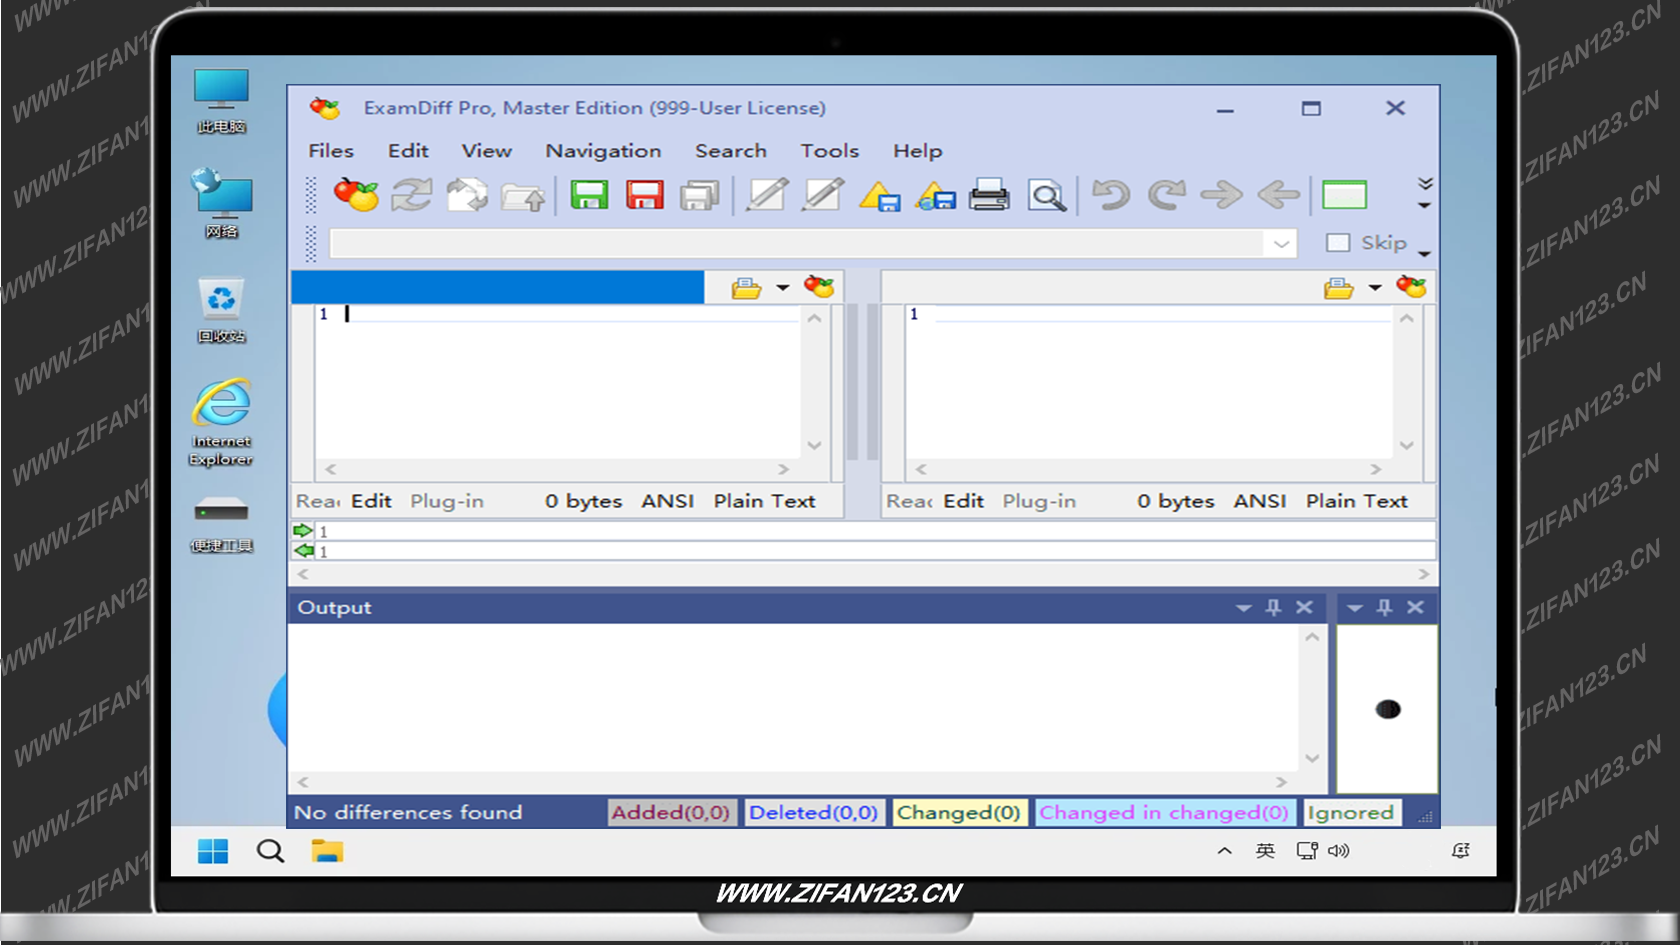Click the Print preview magnifier icon
Screen dimensions: 1680x945
[1047, 196]
